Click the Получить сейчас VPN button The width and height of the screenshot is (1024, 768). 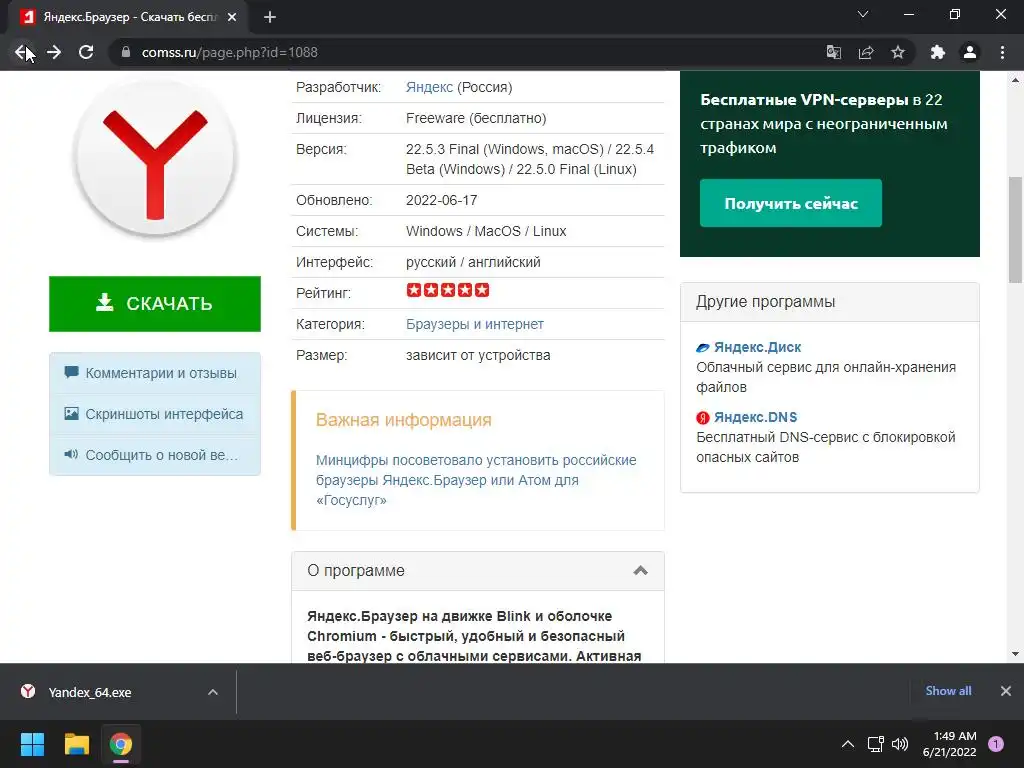coord(791,203)
